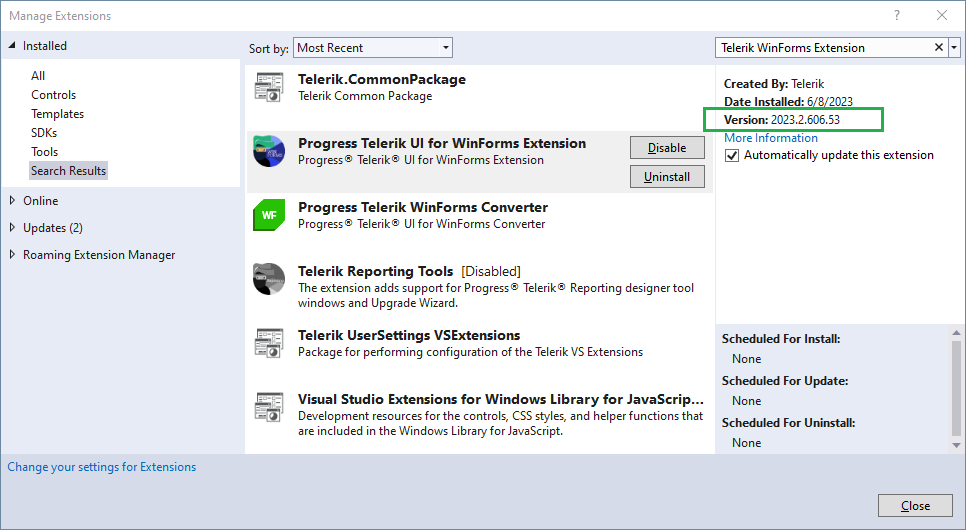Select the Templates category
The image size is (966, 530).
coord(57,114)
